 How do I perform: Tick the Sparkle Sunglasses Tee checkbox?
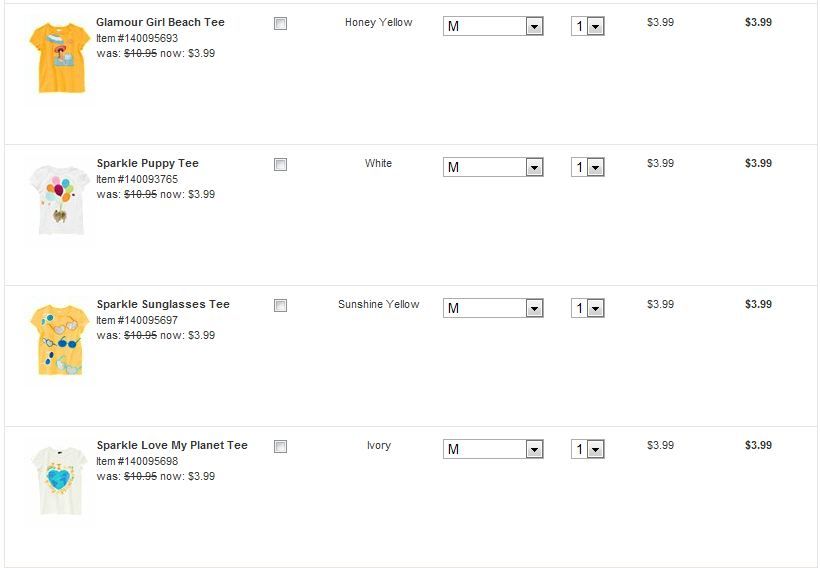[x=280, y=305]
